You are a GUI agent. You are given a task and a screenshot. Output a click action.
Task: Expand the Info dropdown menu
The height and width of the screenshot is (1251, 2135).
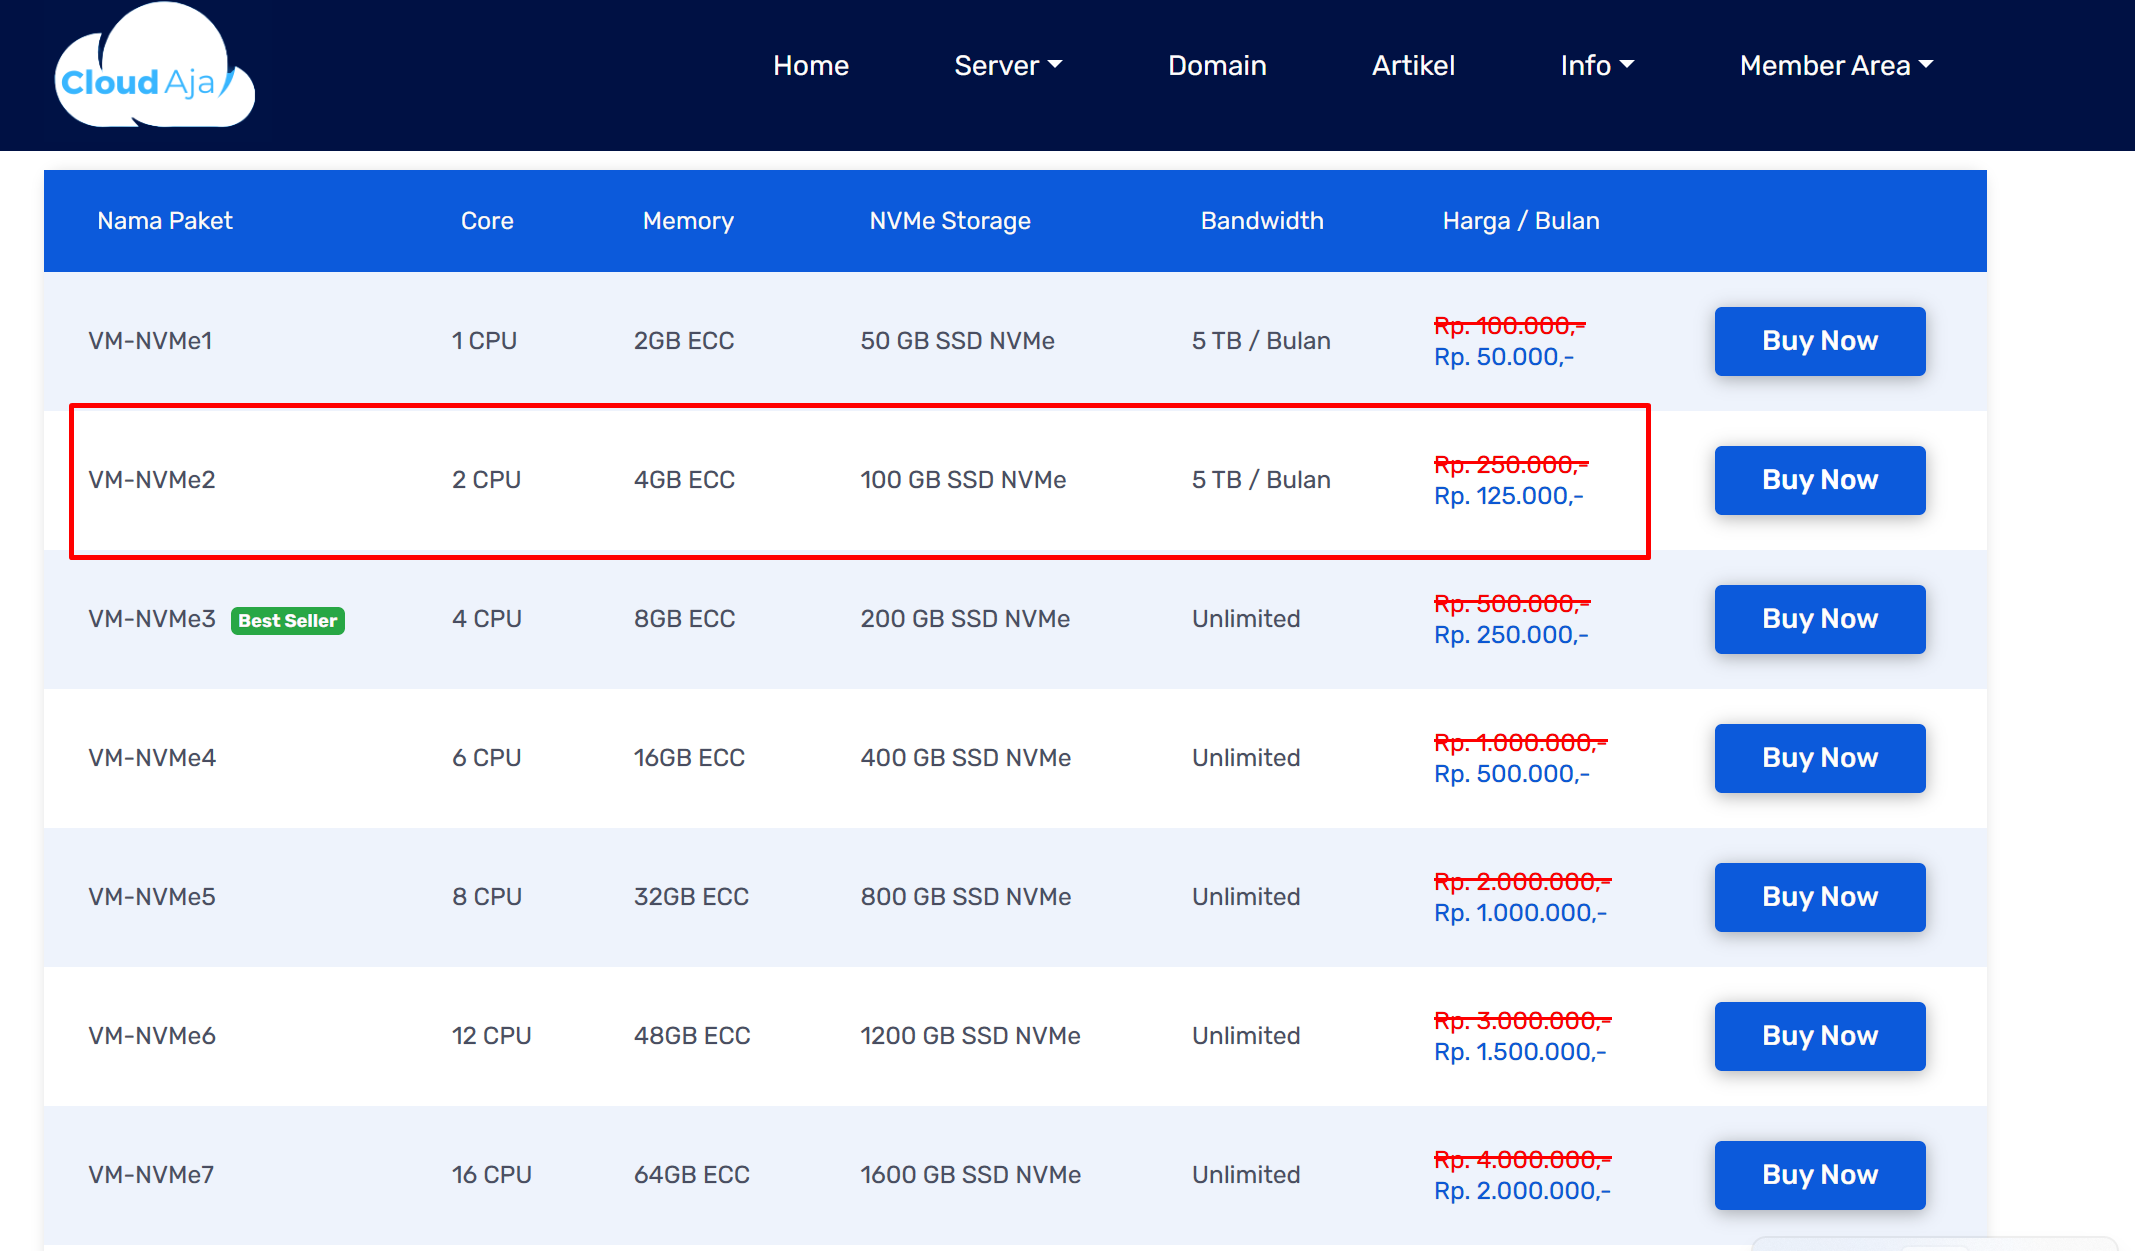pos(1596,66)
